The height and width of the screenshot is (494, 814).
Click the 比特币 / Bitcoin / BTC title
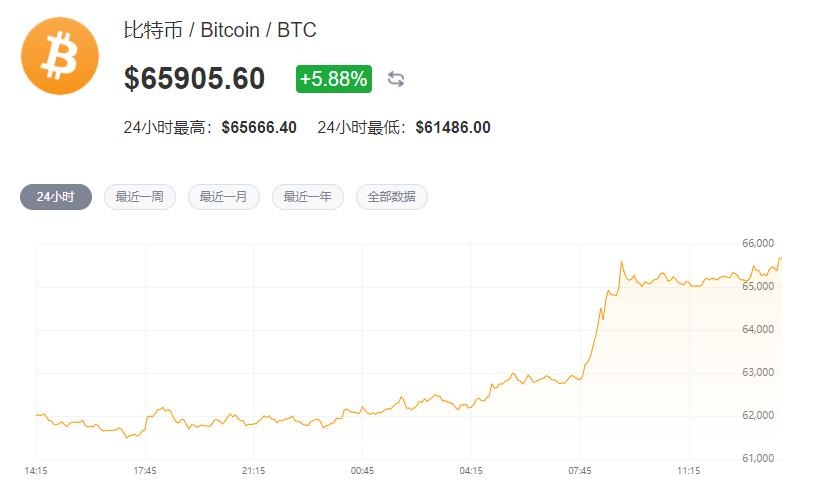point(220,30)
